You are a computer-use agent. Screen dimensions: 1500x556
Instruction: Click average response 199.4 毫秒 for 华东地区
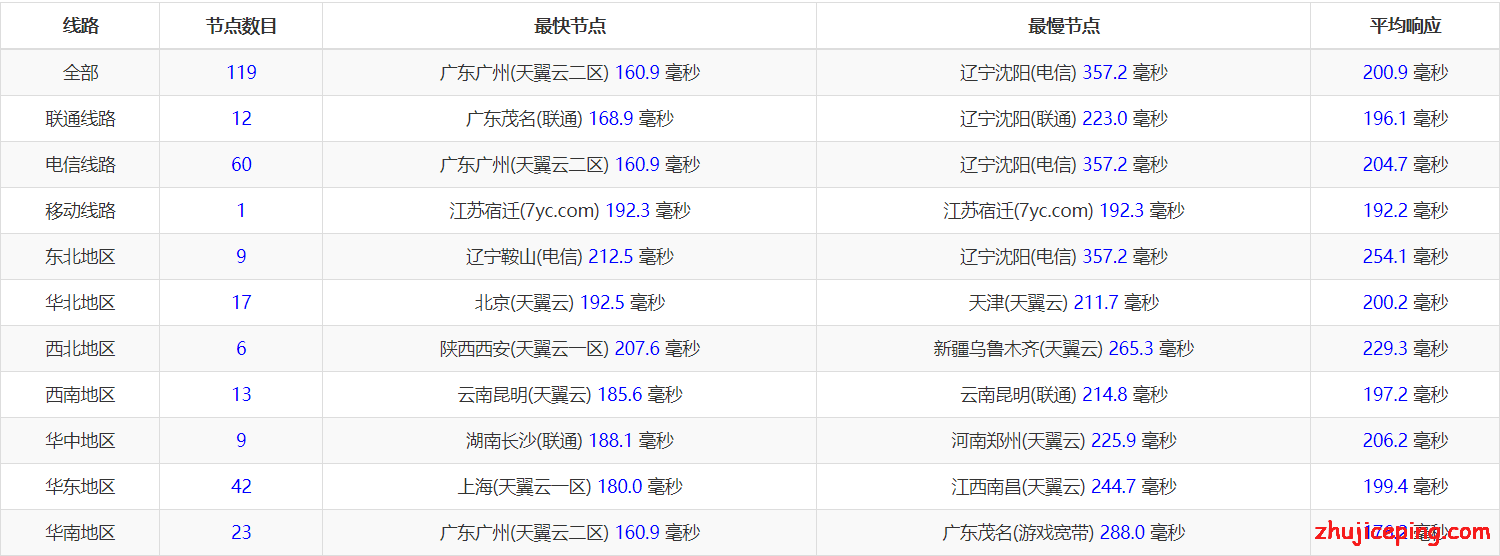[1405, 486]
